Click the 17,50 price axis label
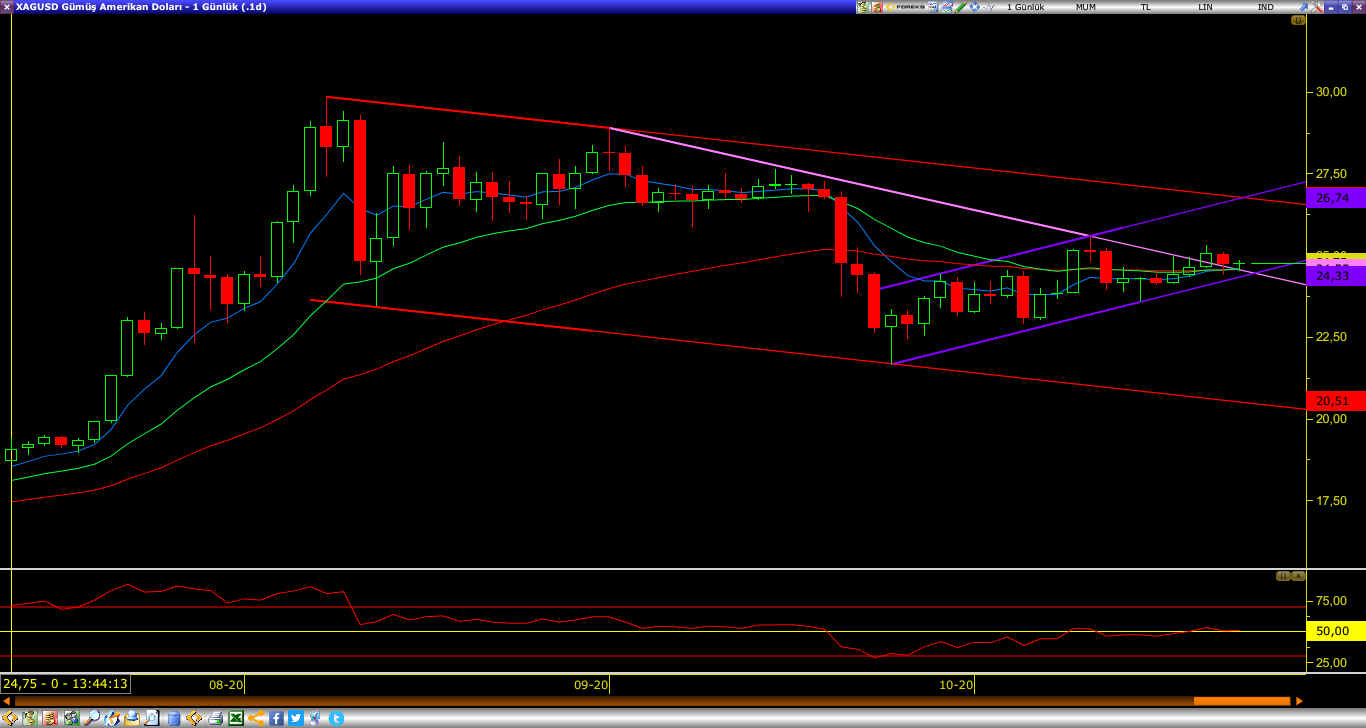1366x728 pixels. (x=1331, y=501)
